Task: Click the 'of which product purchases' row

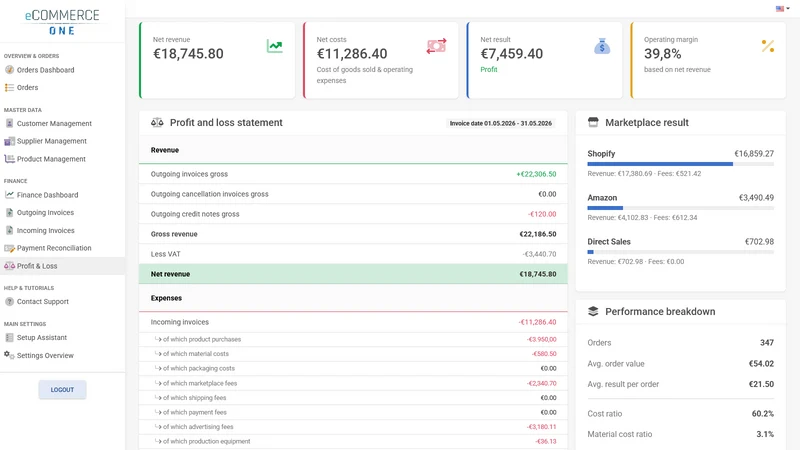Action: [353, 339]
